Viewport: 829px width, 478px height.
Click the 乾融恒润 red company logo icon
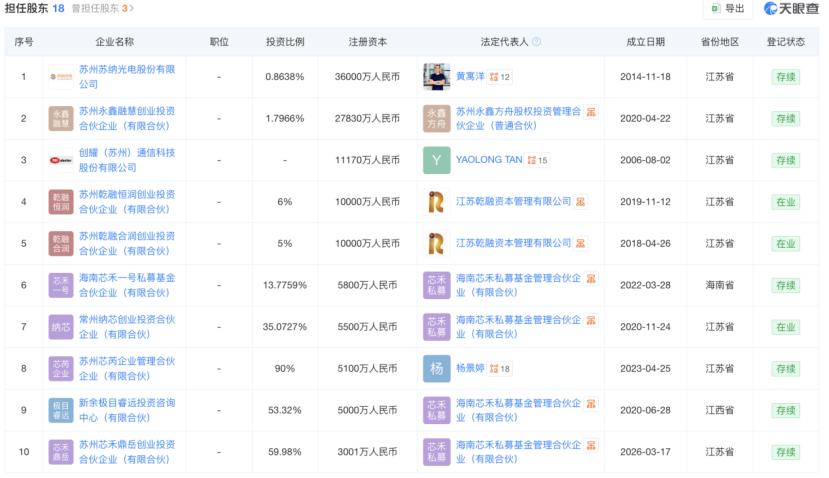click(61, 202)
